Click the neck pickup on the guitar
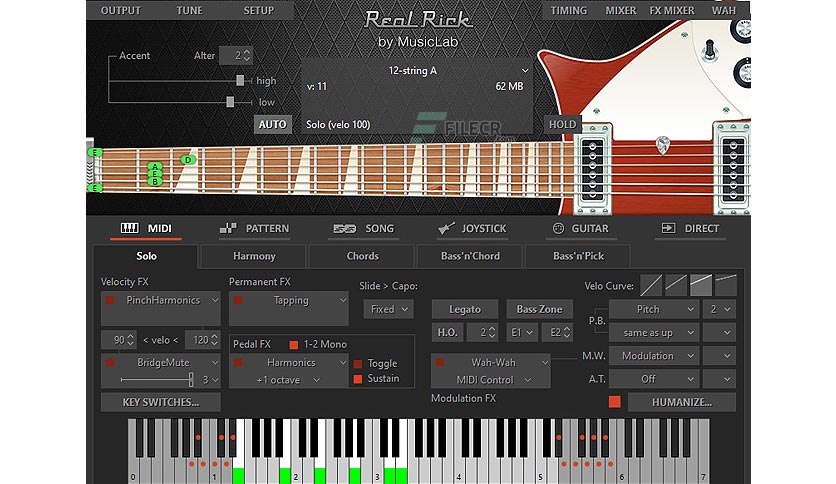Screen dimensions: 836x484 [592, 170]
